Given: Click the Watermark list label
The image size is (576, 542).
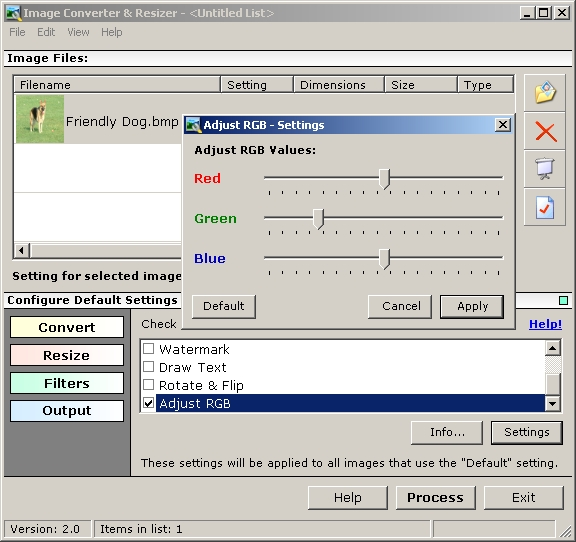Looking at the screenshot, I should coord(194,349).
